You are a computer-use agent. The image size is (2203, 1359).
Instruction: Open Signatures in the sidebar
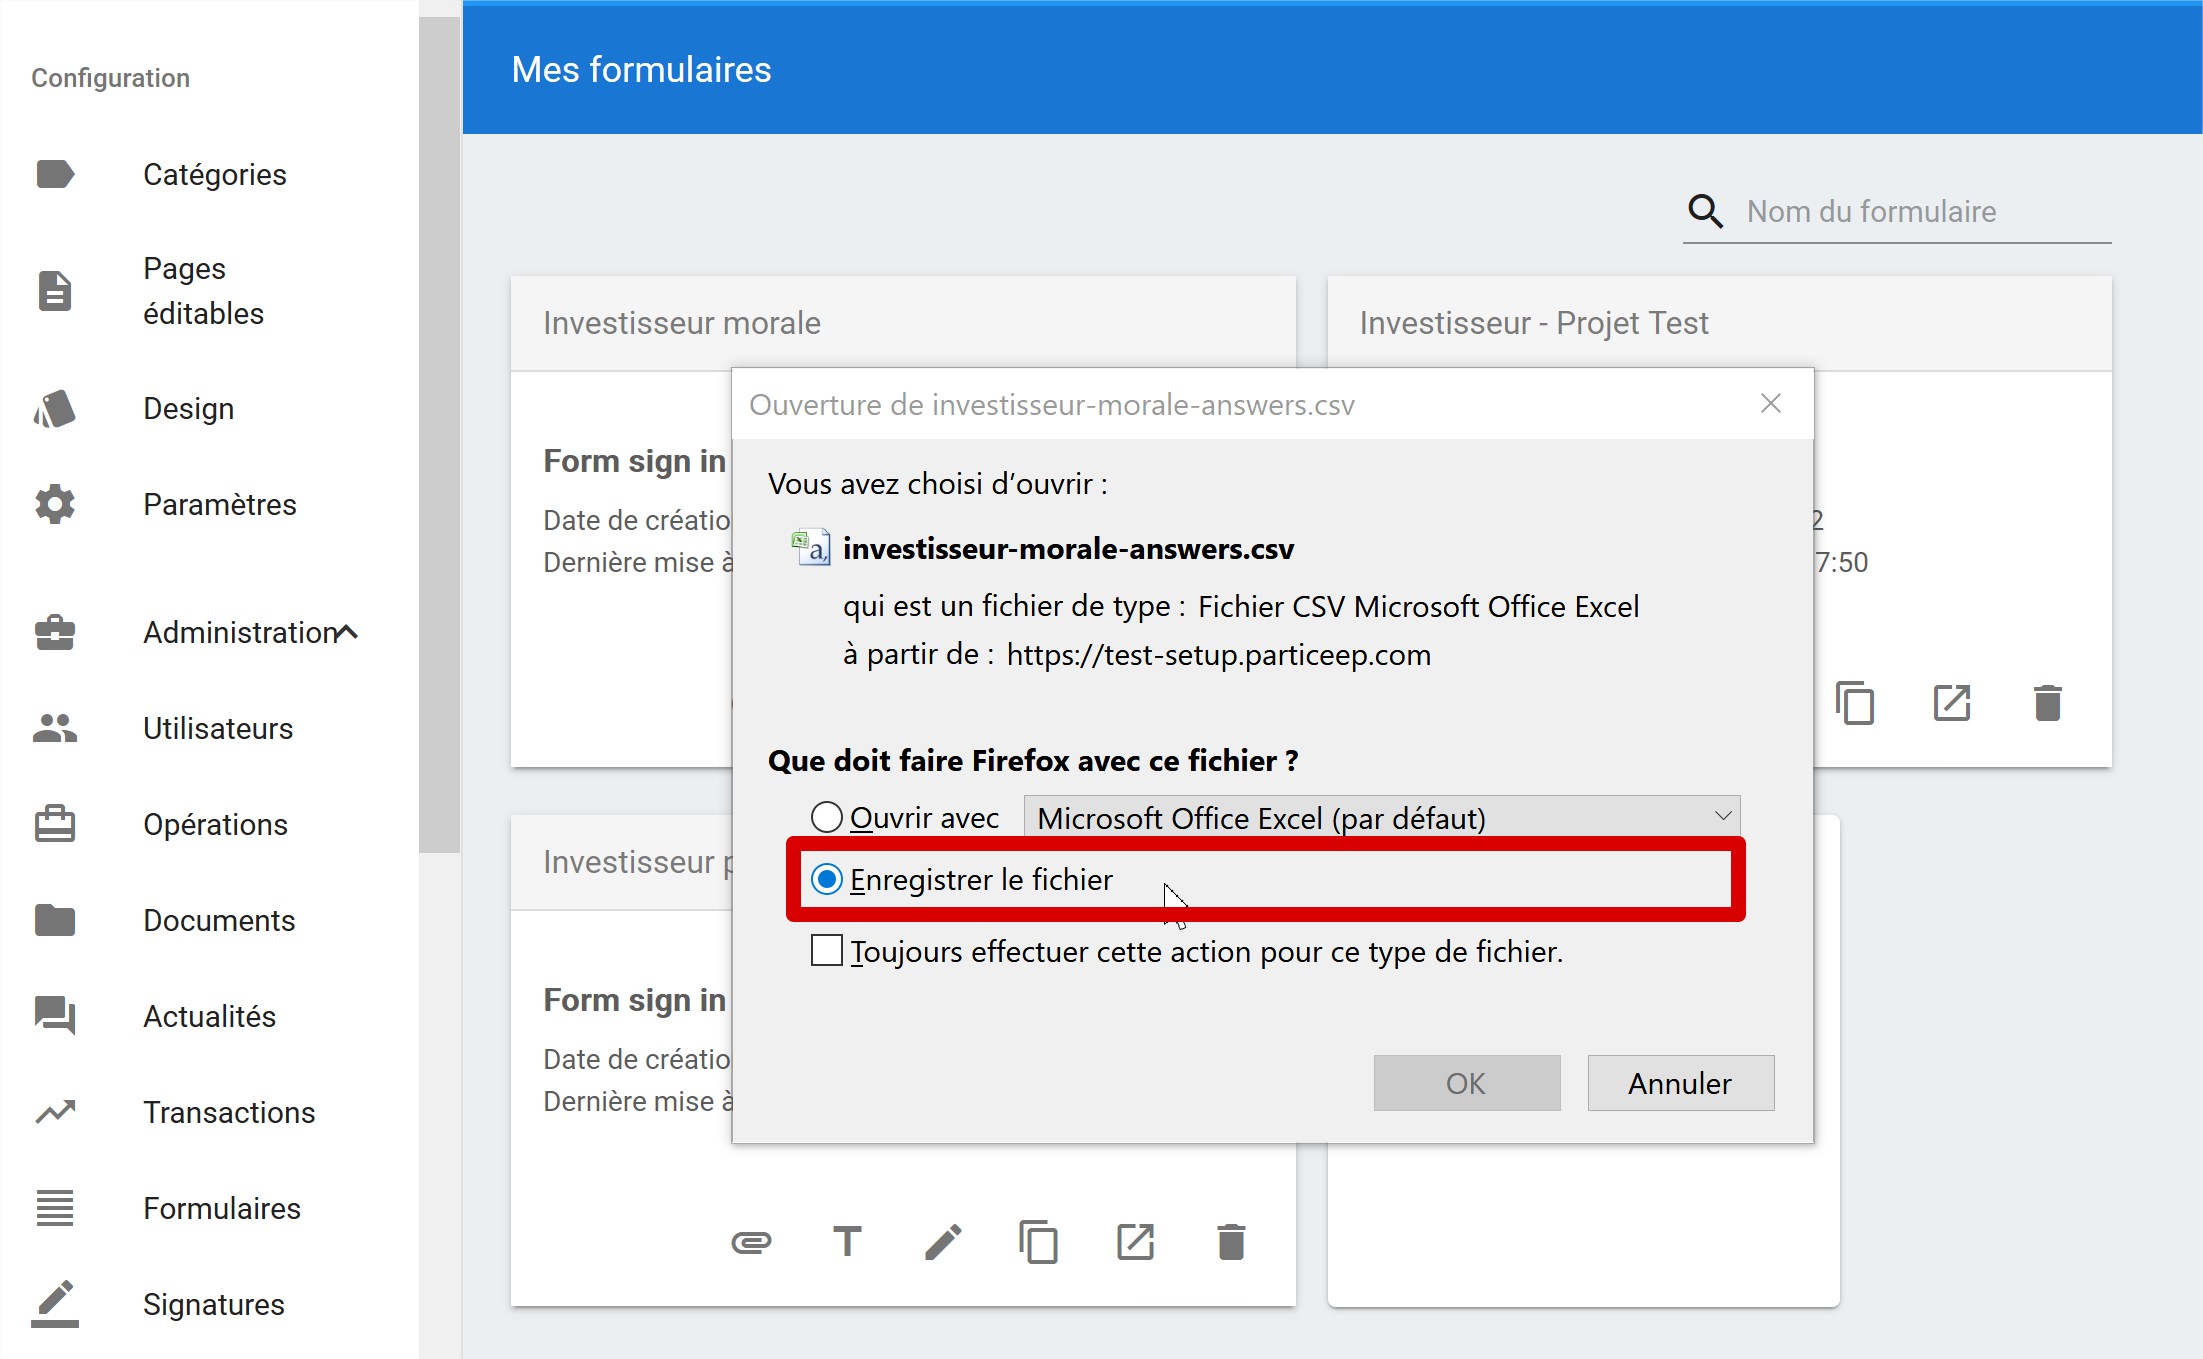click(x=213, y=1304)
